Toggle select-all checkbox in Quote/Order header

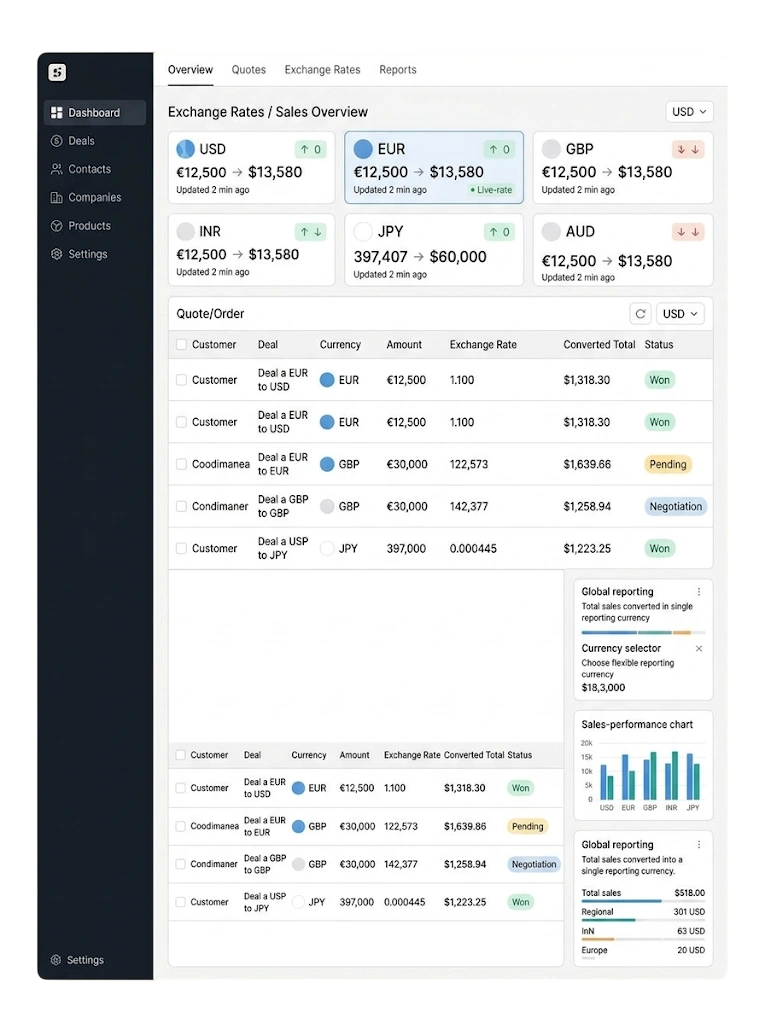pos(182,344)
